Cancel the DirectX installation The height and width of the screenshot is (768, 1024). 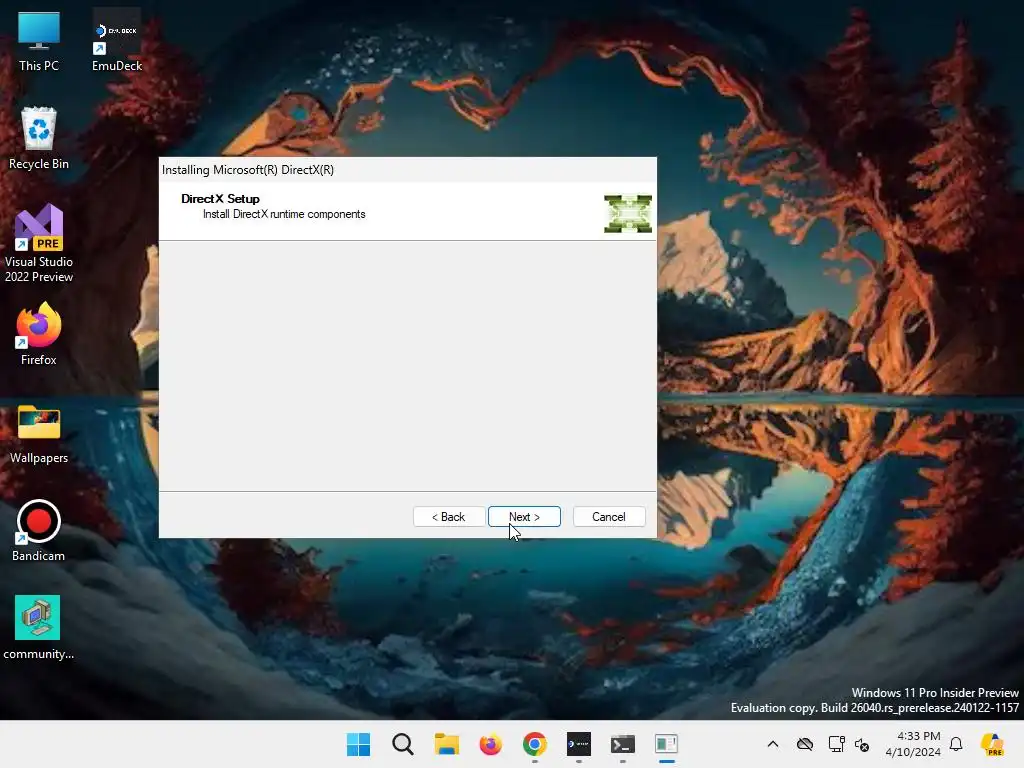609,517
